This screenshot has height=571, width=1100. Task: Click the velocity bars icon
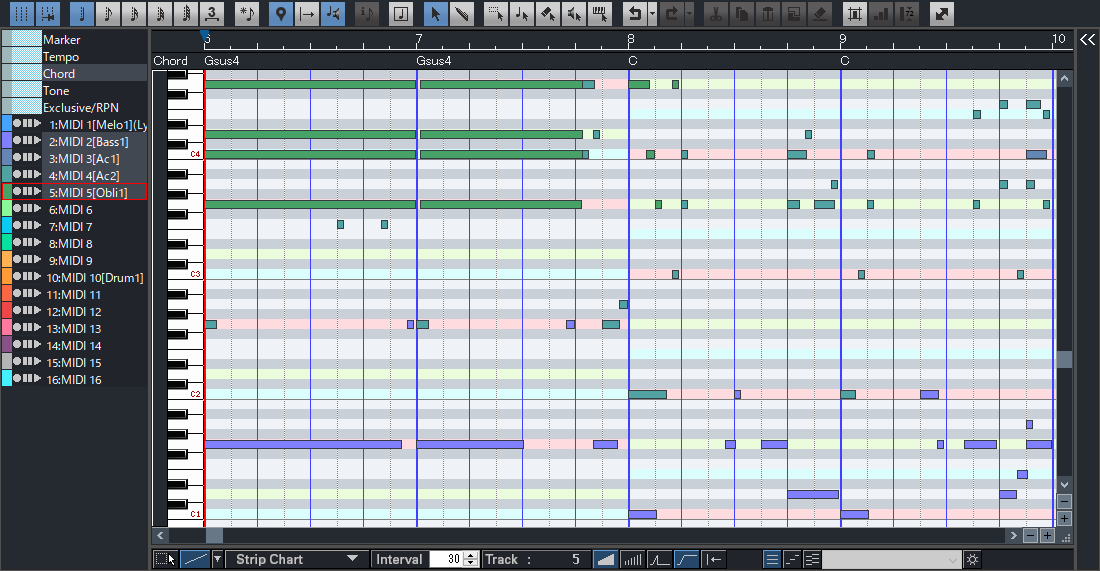click(x=880, y=13)
